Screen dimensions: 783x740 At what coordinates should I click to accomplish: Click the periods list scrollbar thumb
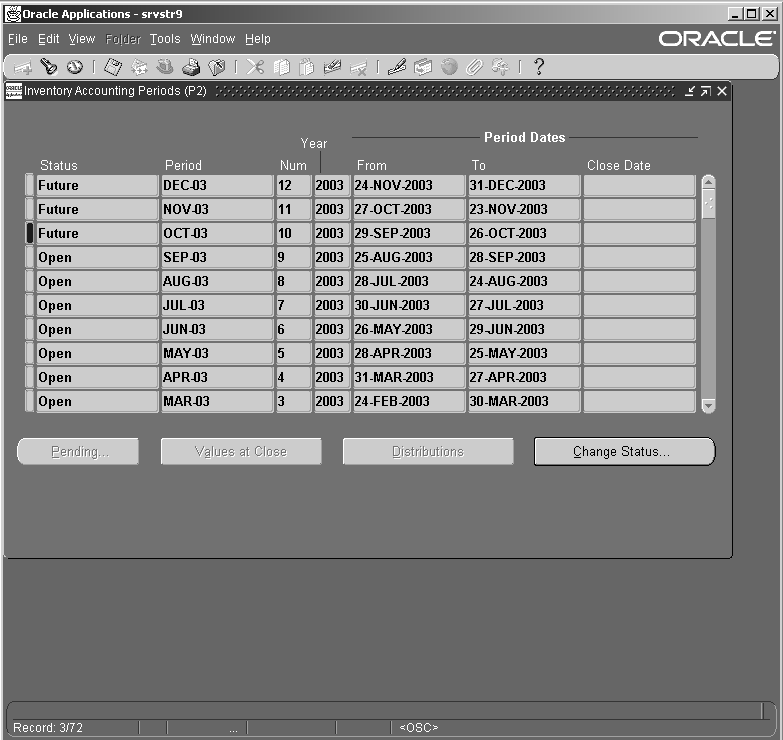pyautogui.click(x=708, y=204)
